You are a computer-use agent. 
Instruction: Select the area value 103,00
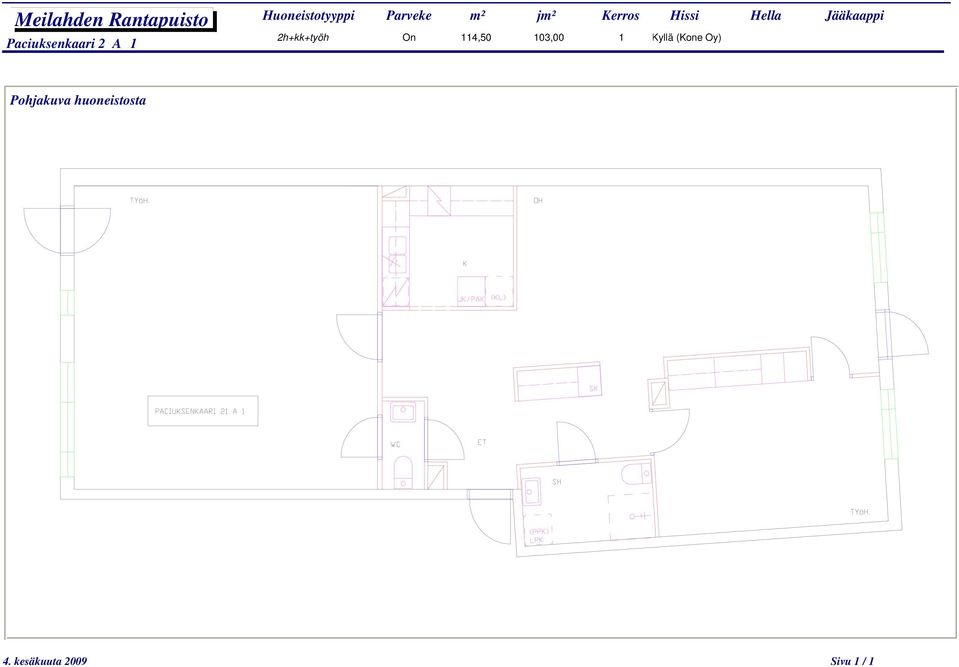pyautogui.click(x=549, y=37)
